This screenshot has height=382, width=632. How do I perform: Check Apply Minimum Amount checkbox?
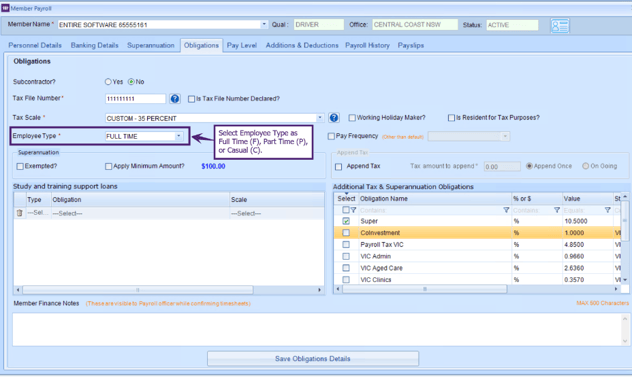(x=108, y=166)
